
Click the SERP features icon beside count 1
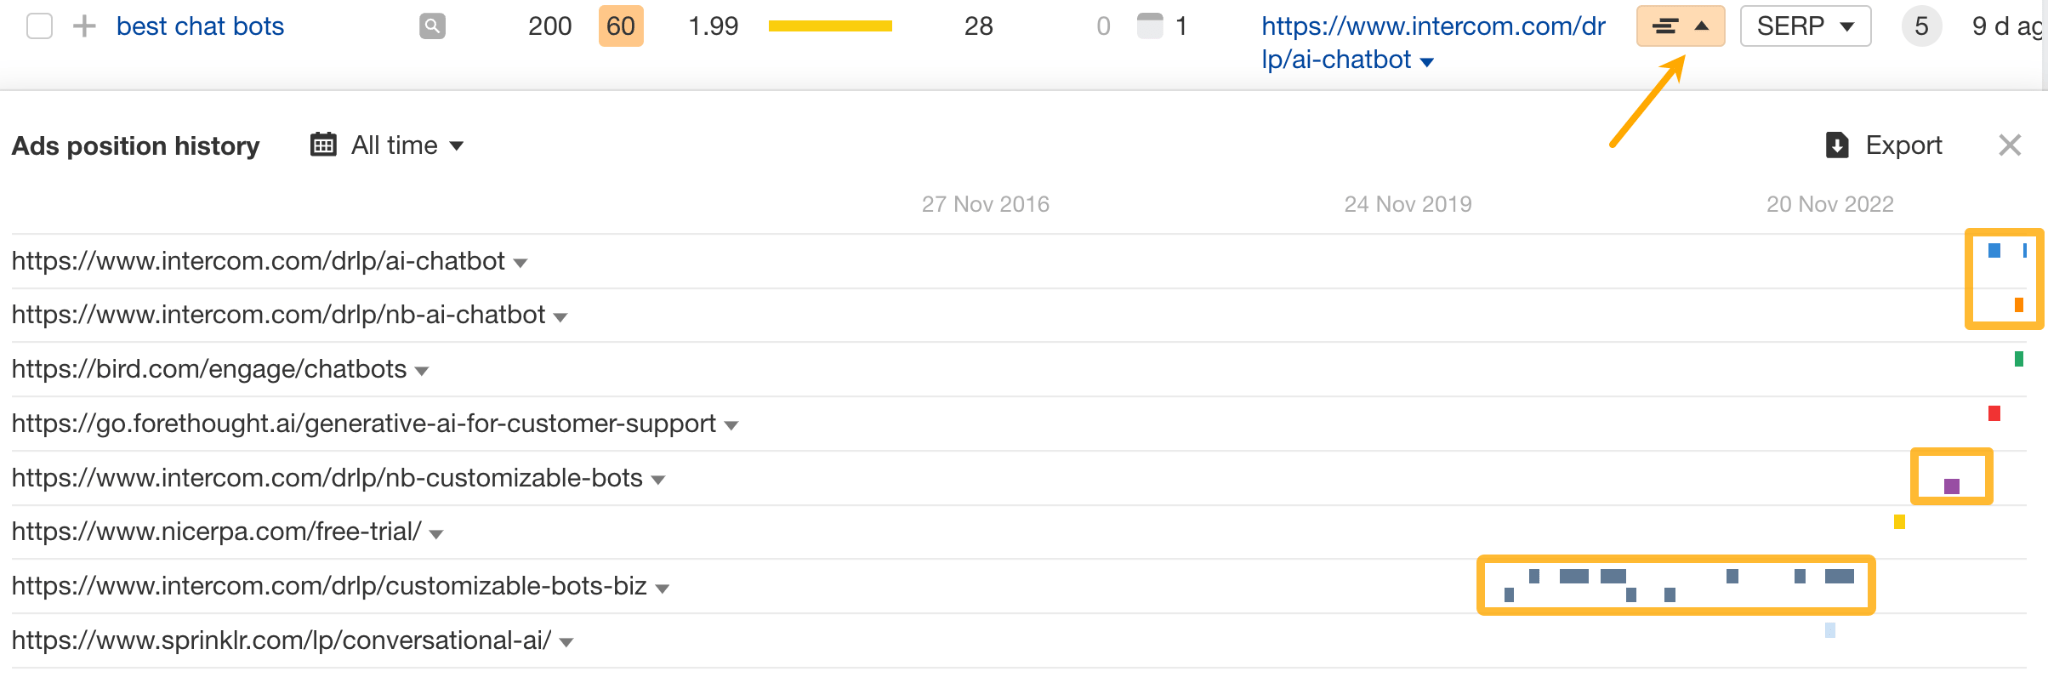(x=1151, y=25)
